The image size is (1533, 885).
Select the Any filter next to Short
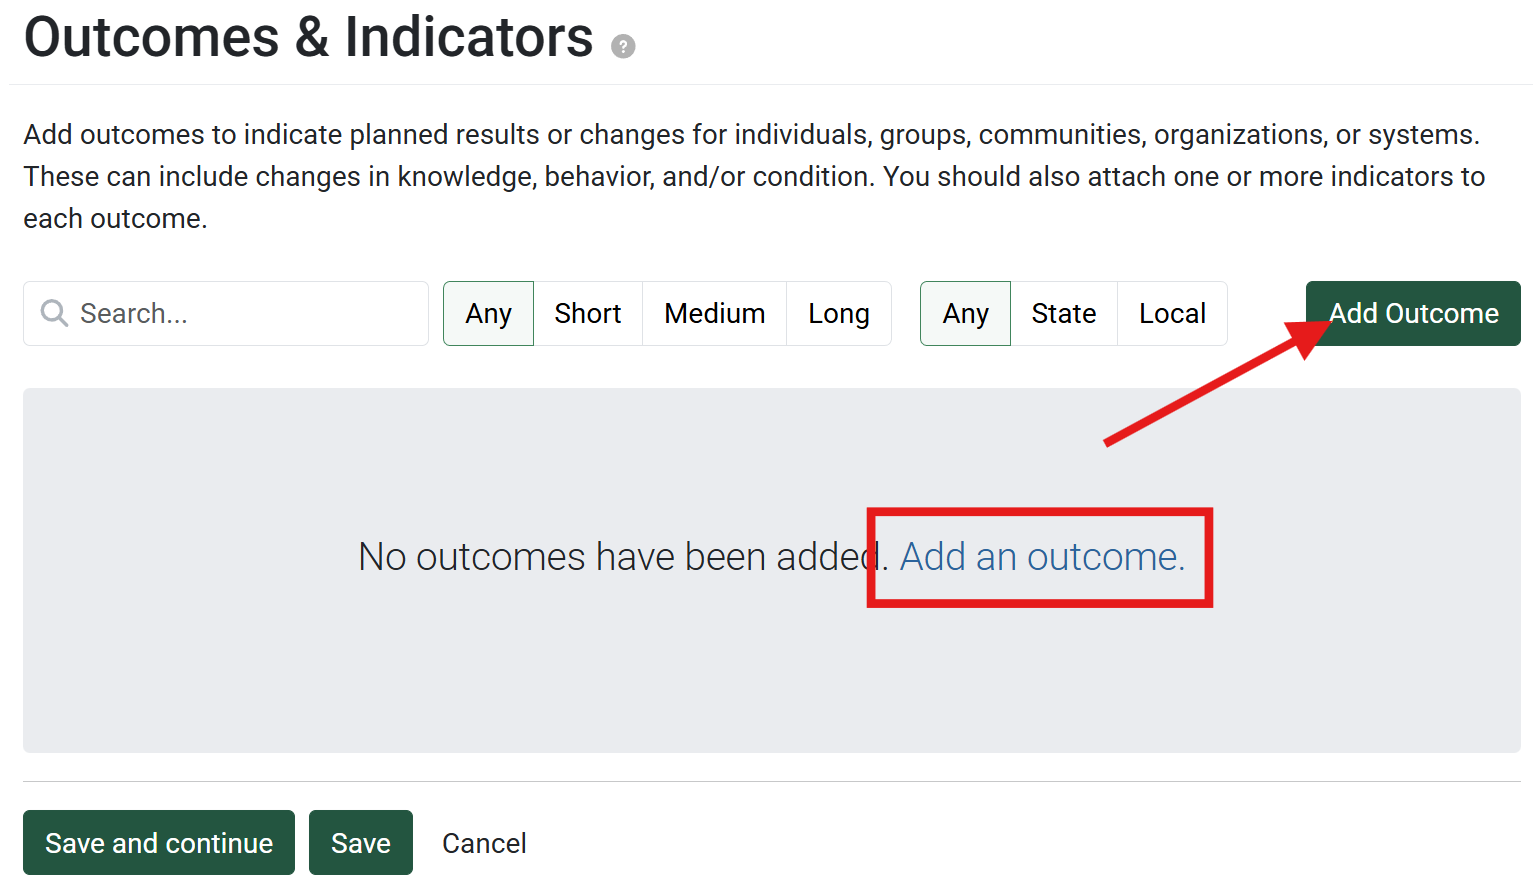(x=488, y=314)
